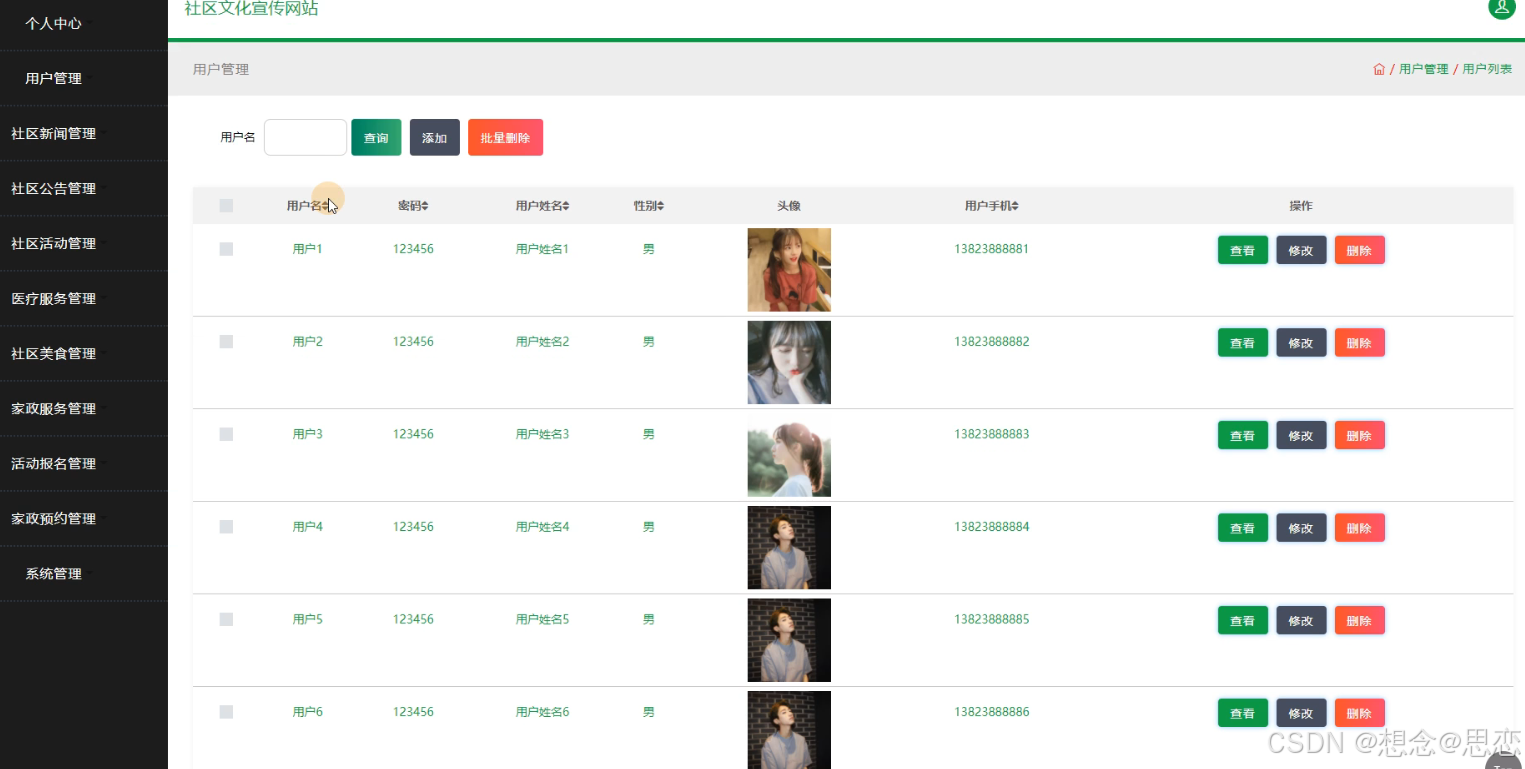Open 家政预约管理 sidebar menu
The width and height of the screenshot is (1525, 769).
click(84, 518)
